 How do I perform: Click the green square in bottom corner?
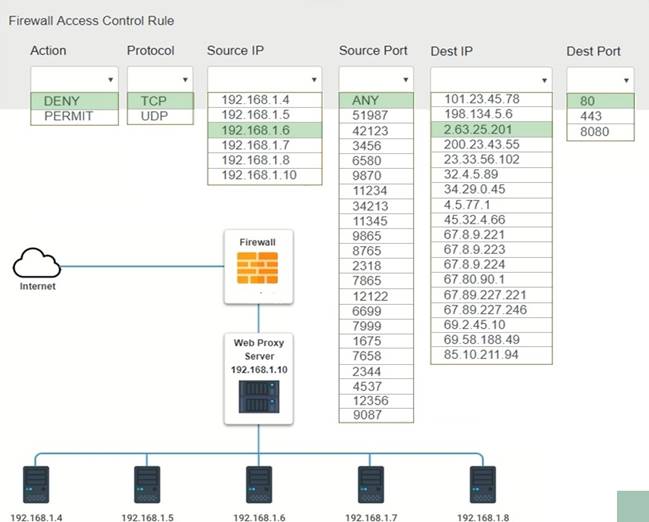(x=632, y=506)
